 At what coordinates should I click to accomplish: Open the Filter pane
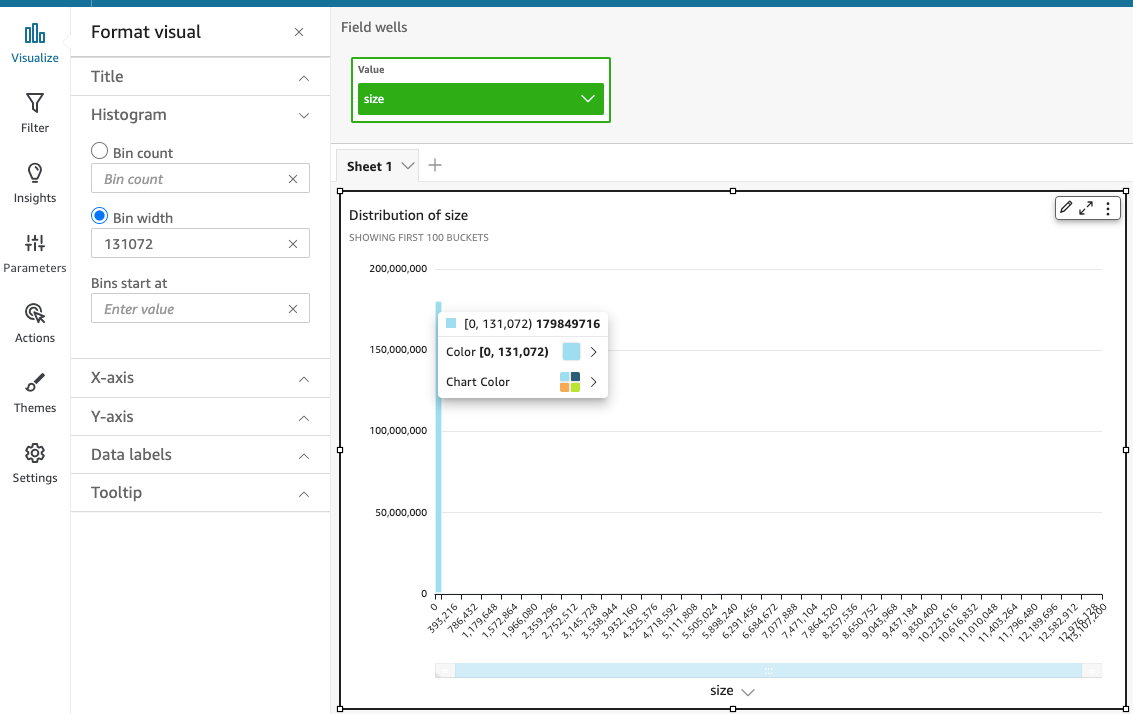tap(35, 113)
